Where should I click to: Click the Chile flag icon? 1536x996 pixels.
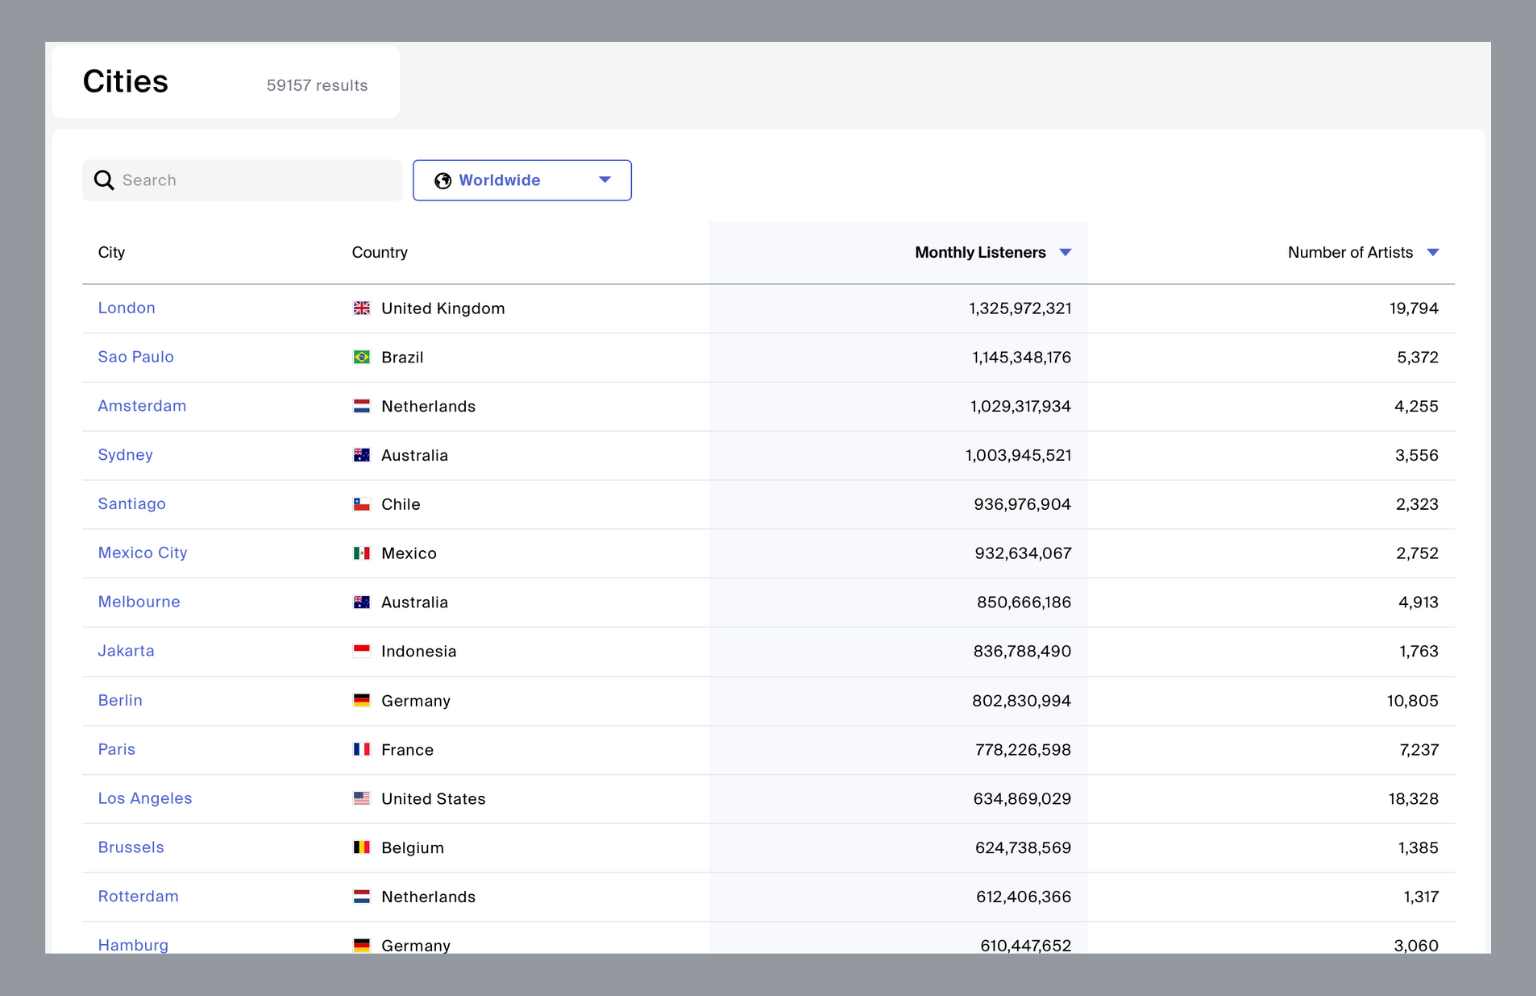point(362,504)
